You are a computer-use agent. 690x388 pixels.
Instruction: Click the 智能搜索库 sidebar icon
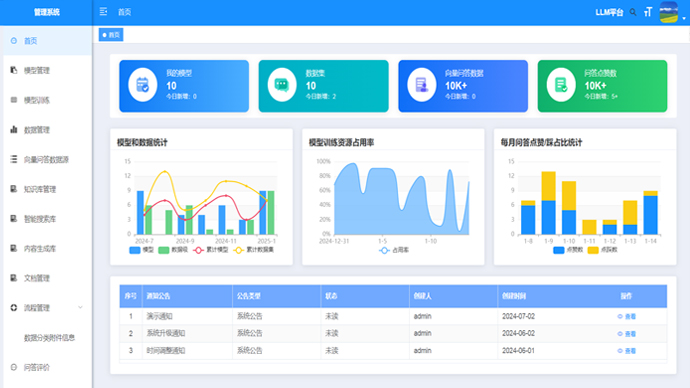point(14,219)
